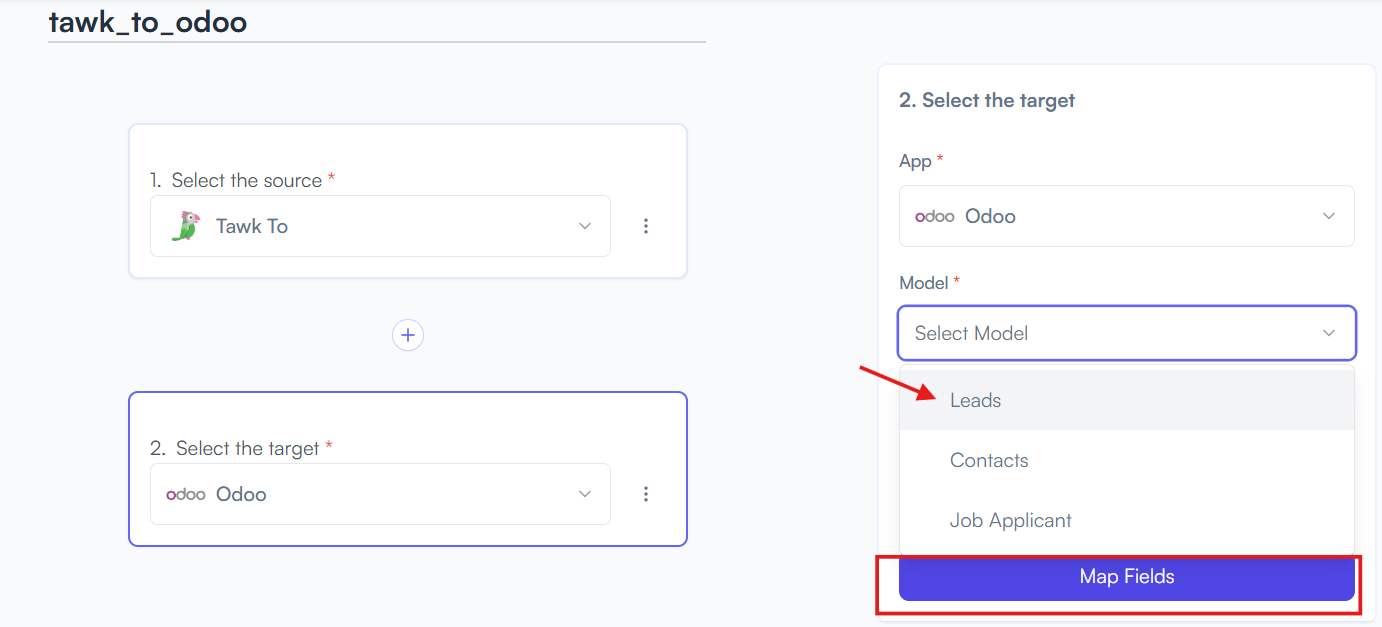Click the Tawk To parrot icon
The width and height of the screenshot is (1382, 627).
[185, 226]
